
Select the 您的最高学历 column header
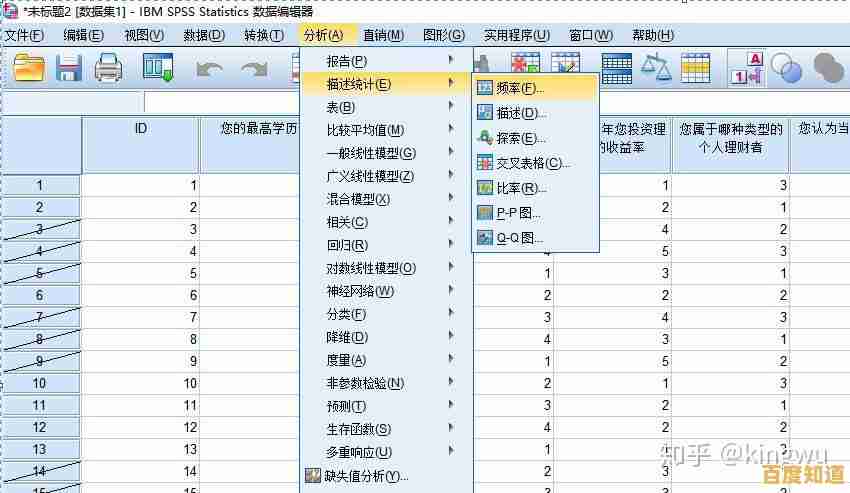[250, 144]
